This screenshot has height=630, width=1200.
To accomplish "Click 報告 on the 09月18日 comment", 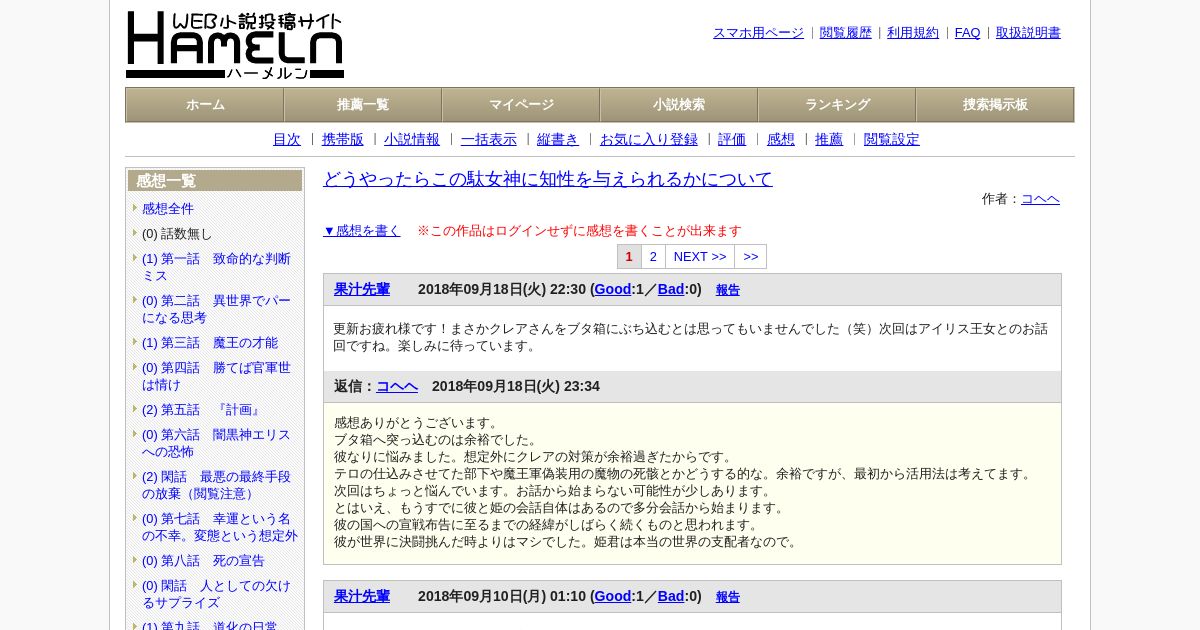I will tap(728, 290).
